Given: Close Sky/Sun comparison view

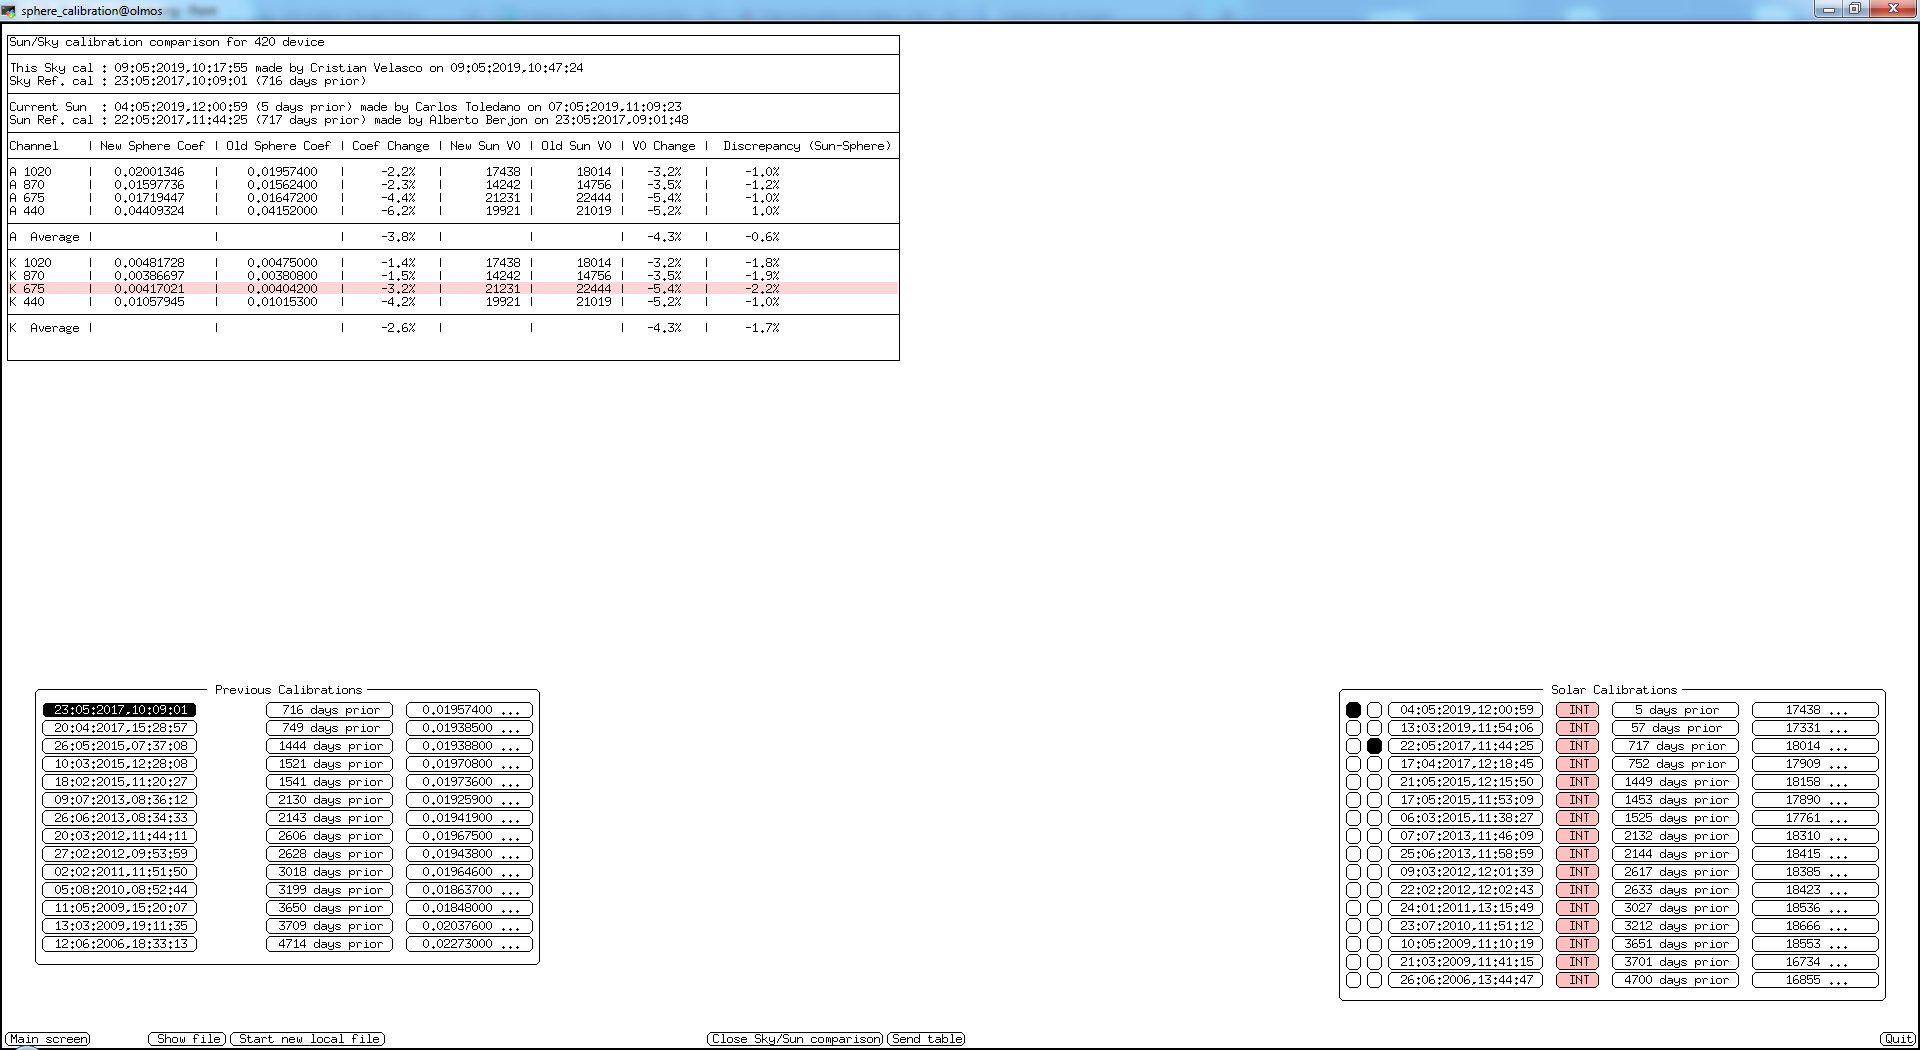Looking at the screenshot, I should click(x=795, y=1039).
